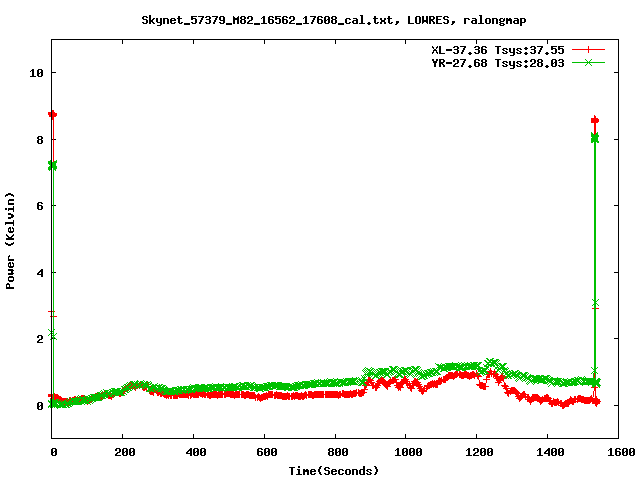The height and width of the screenshot is (480, 640).
Task: Click the green legend line sample
Action: [x=588, y=62]
